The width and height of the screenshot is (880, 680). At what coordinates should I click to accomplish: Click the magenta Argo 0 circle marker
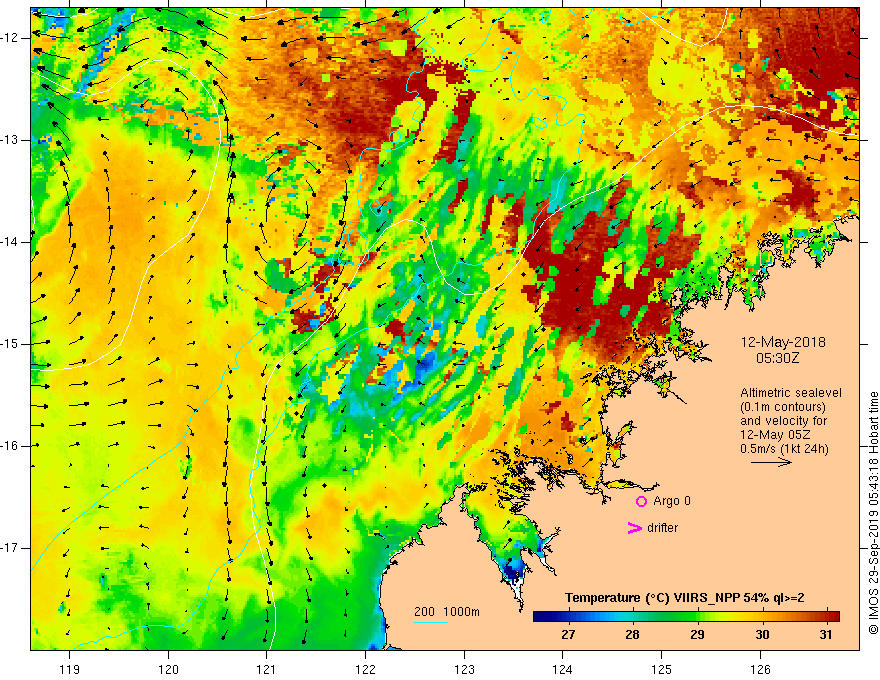click(641, 502)
